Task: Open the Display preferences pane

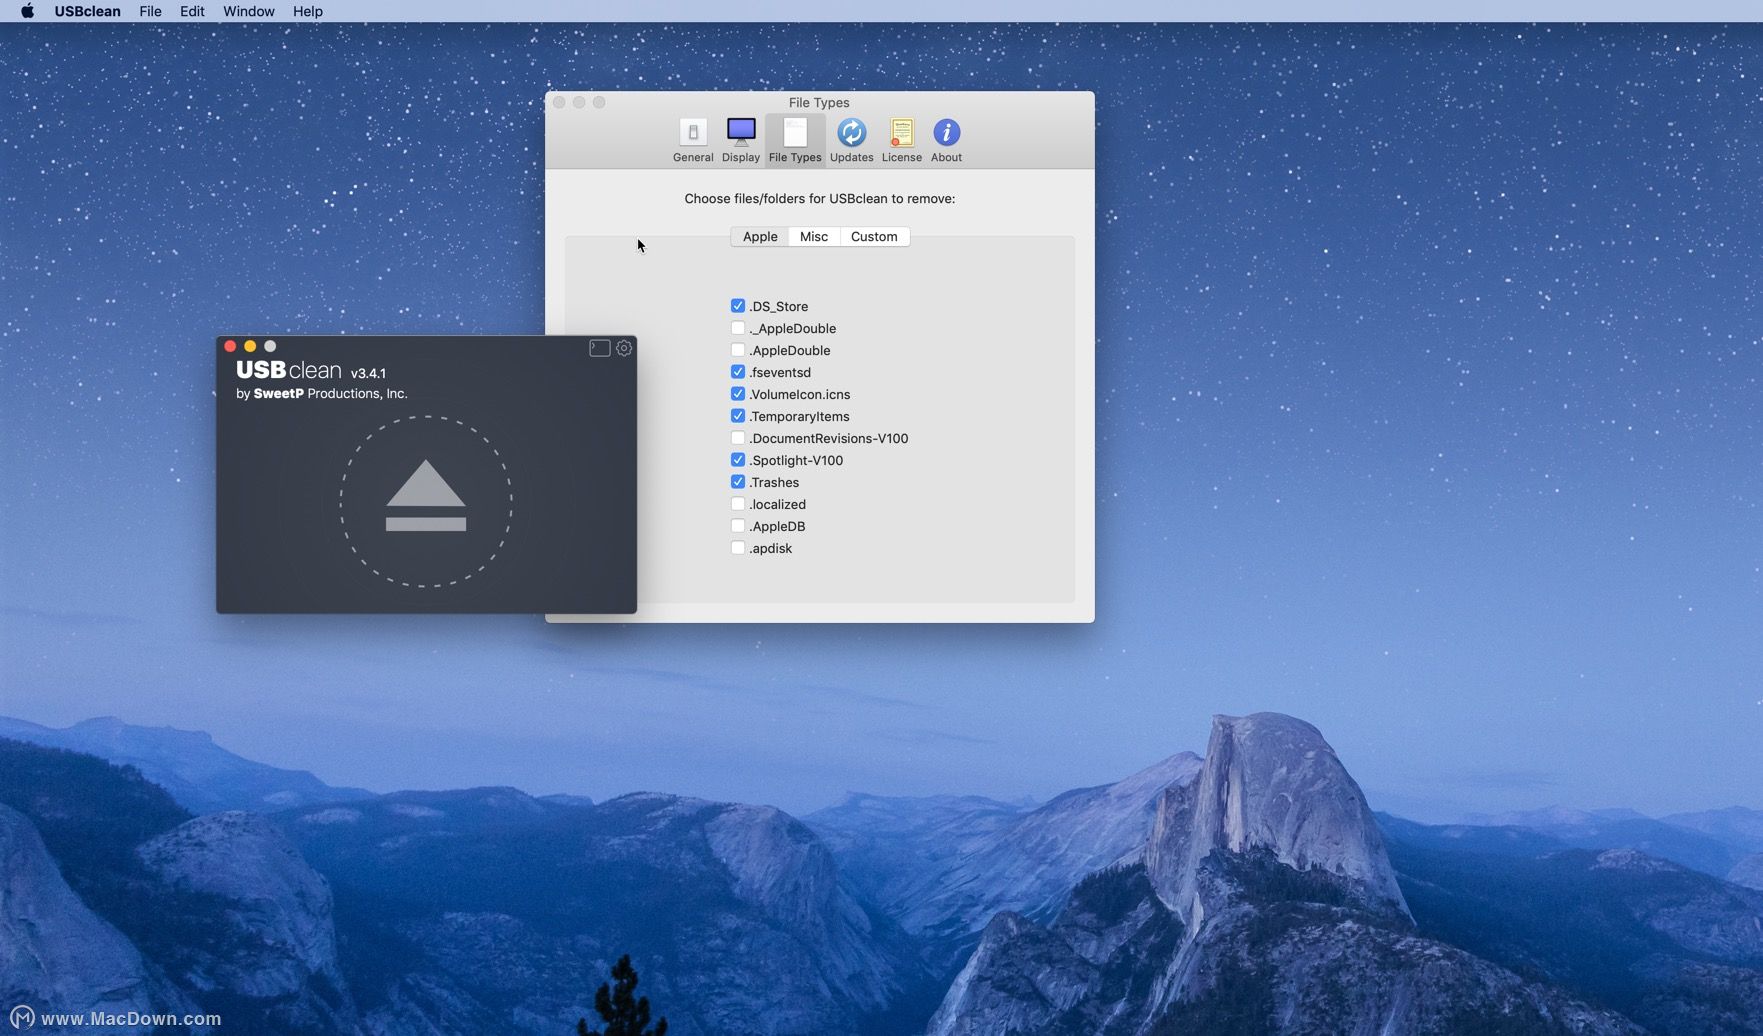Action: tap(741, 140)
